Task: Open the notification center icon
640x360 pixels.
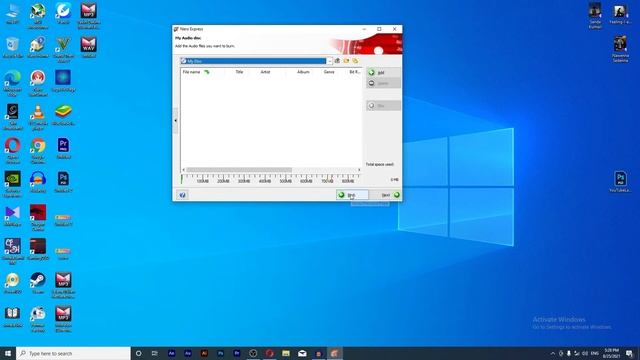Action: 629,353
